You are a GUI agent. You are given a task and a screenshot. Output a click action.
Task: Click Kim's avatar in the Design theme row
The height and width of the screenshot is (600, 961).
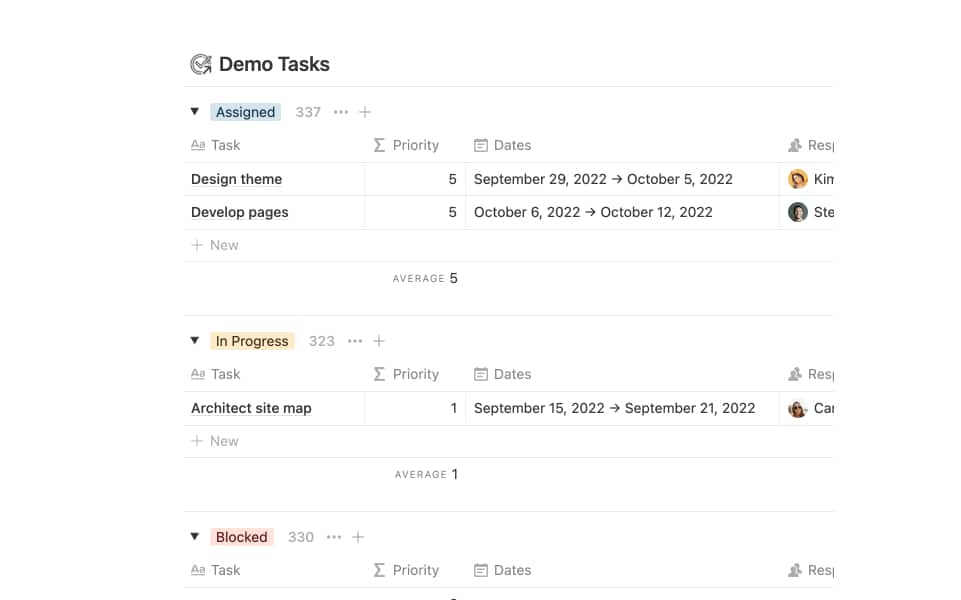pyautogui.click(x=798, y=179)
